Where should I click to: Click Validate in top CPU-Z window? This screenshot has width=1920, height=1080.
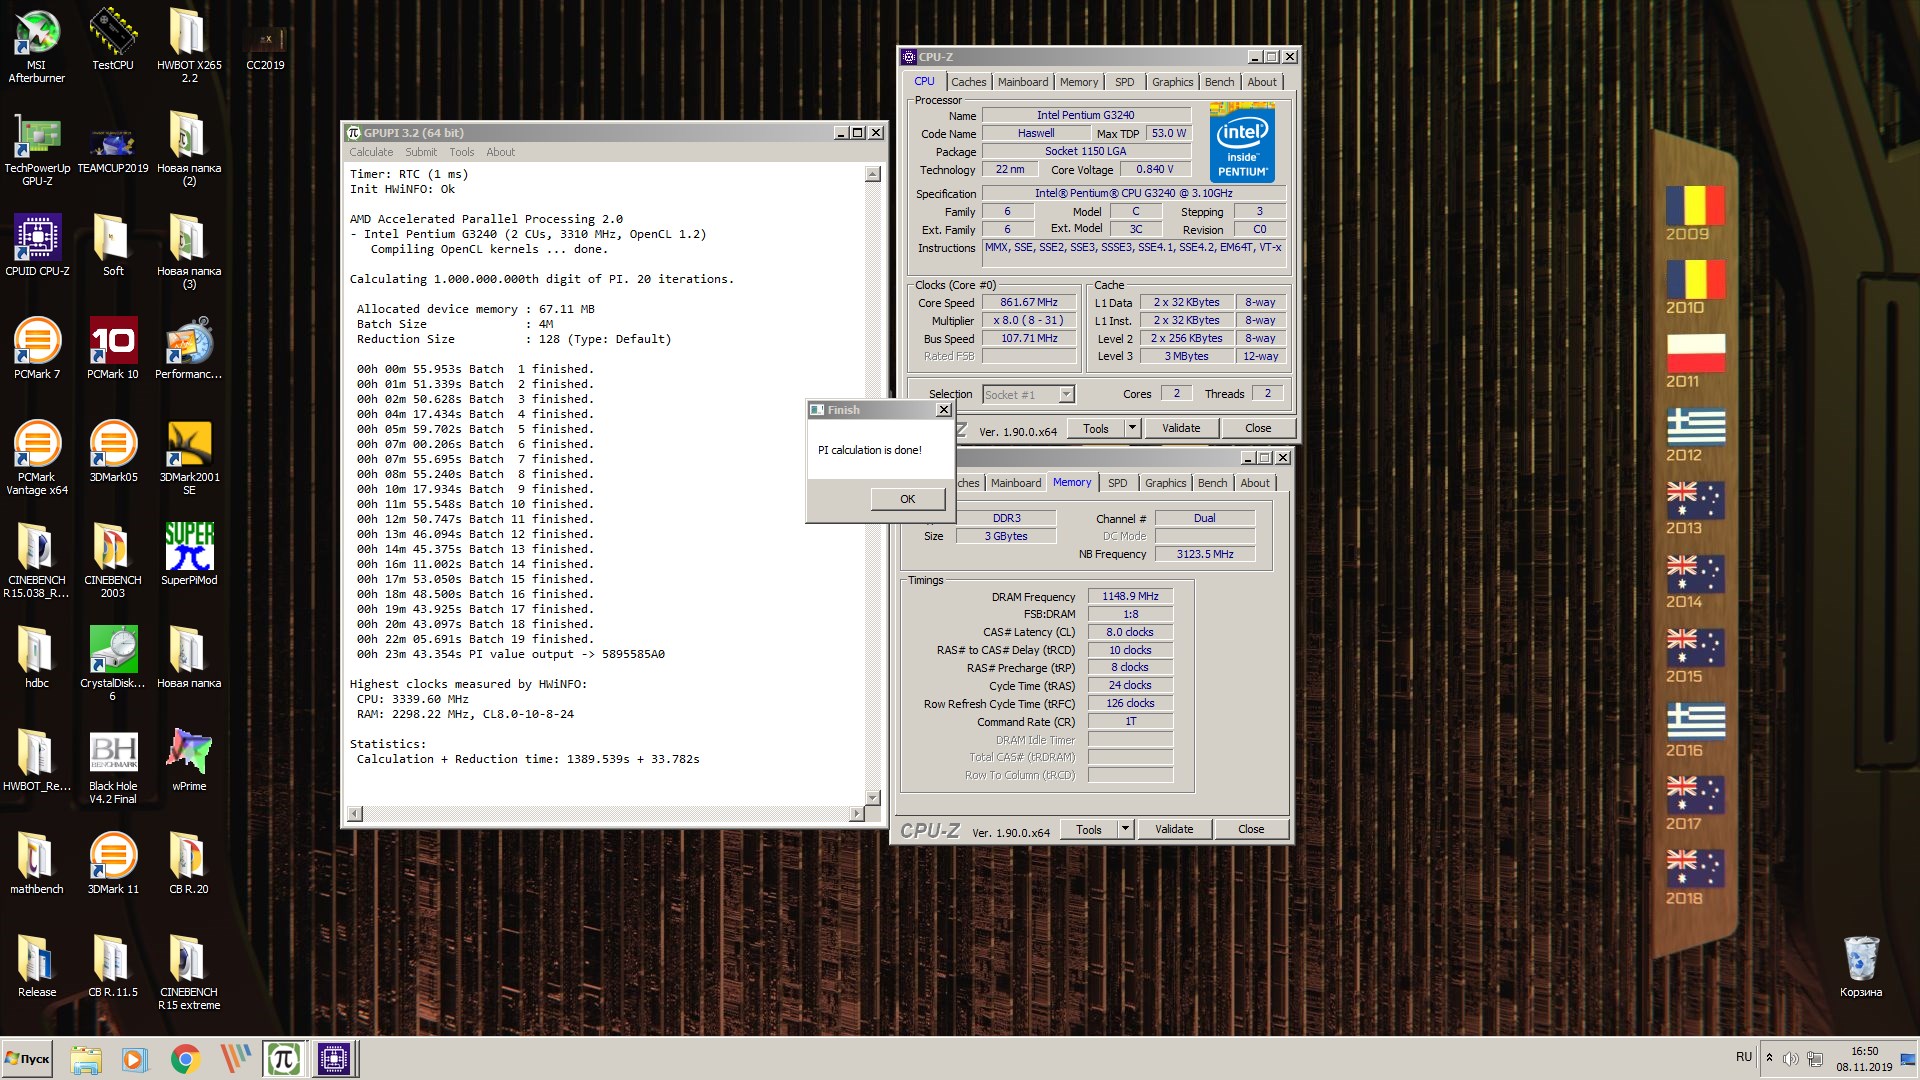click(1181, 428)
